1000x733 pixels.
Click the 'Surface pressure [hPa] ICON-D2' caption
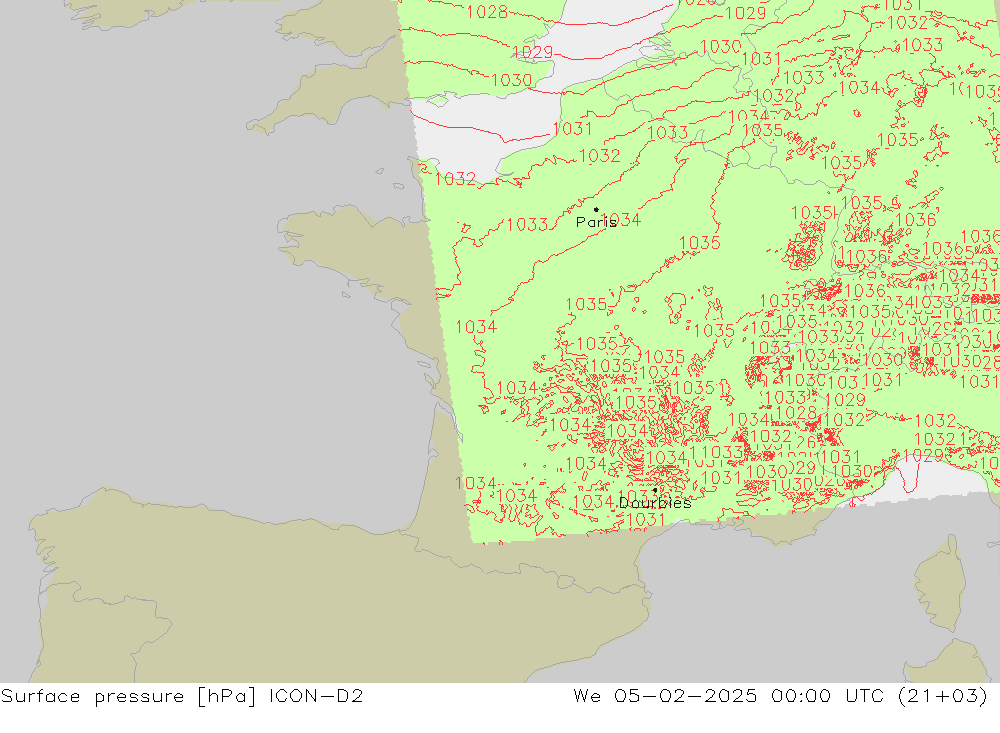(x=182, y=695)
